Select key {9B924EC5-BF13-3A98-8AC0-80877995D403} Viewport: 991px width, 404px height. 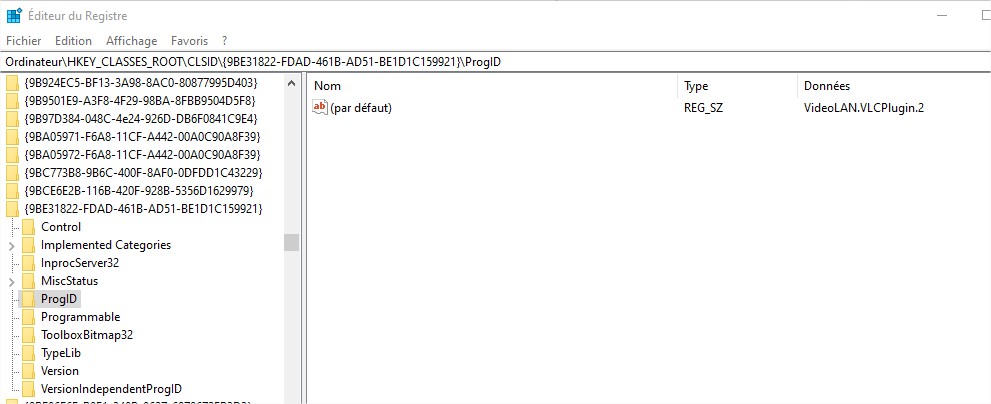[x=141, y=83]
